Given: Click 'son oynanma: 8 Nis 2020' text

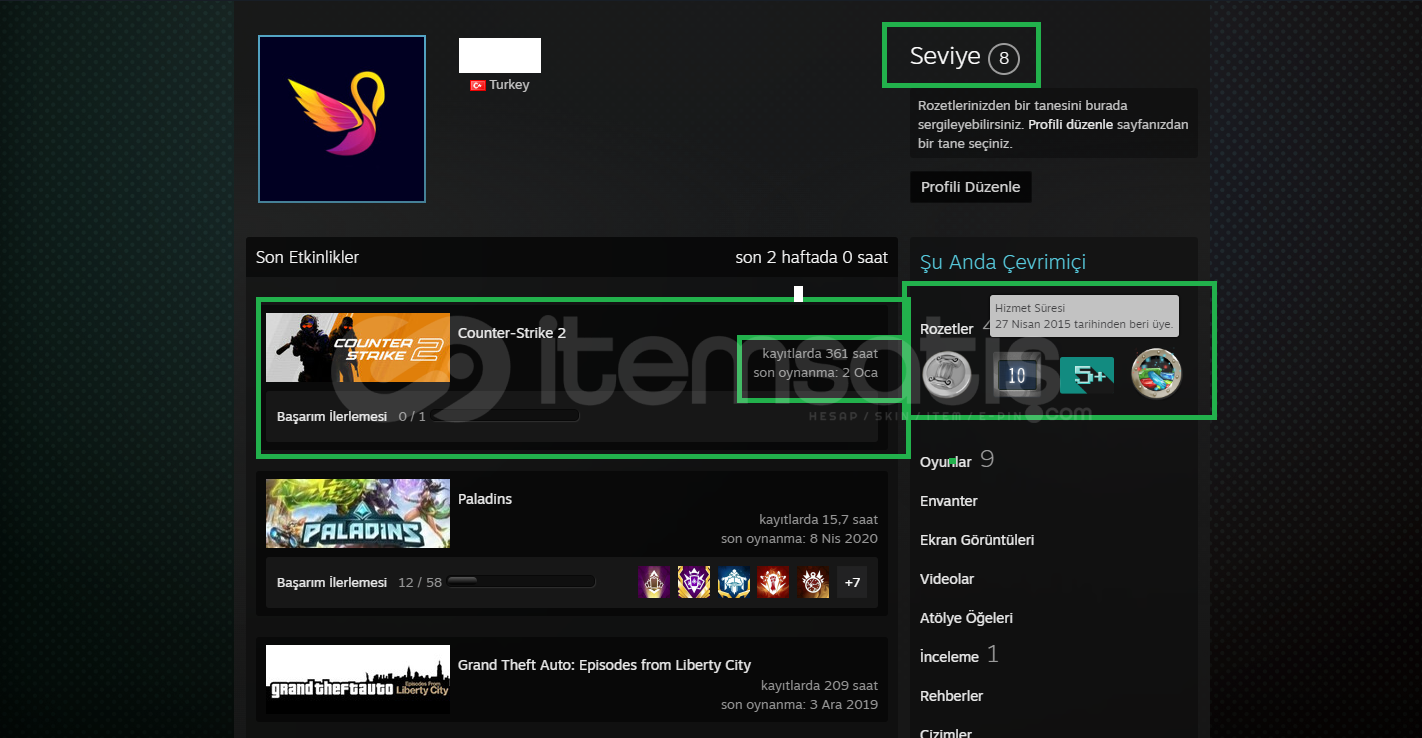Looking at the screenshot, I should coord(799,539).
